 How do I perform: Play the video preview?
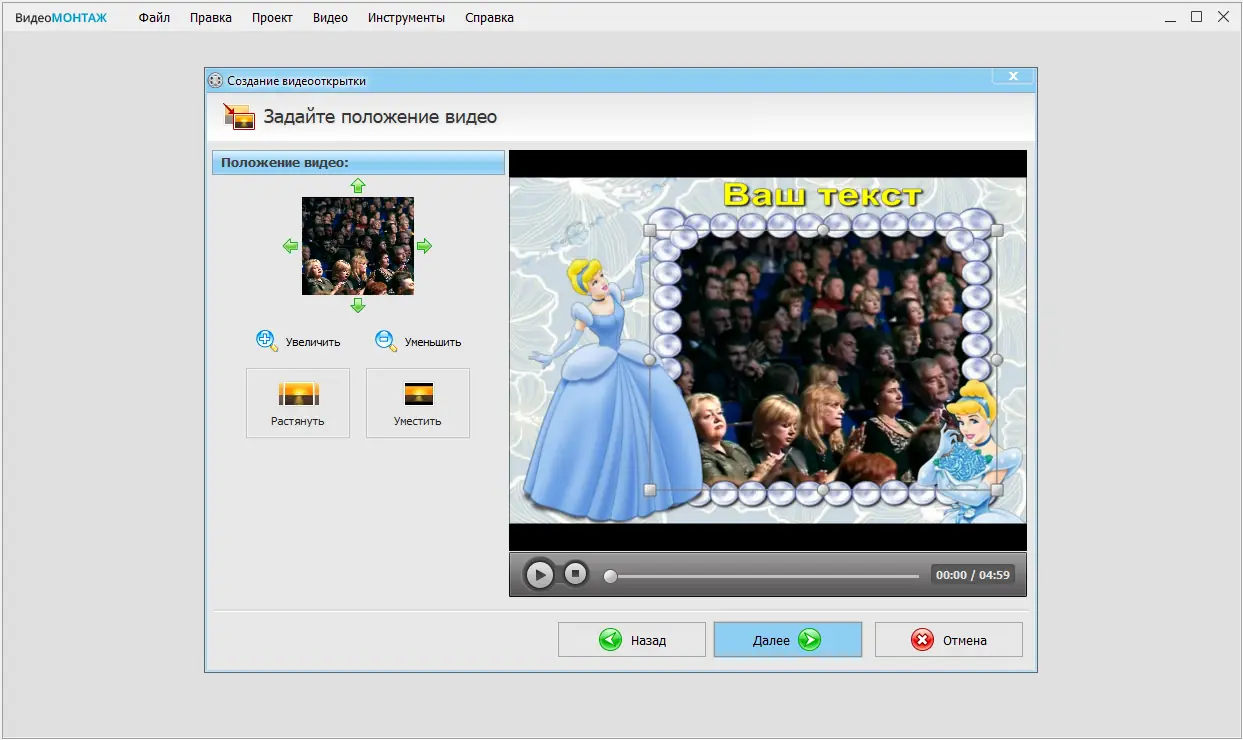539,575
